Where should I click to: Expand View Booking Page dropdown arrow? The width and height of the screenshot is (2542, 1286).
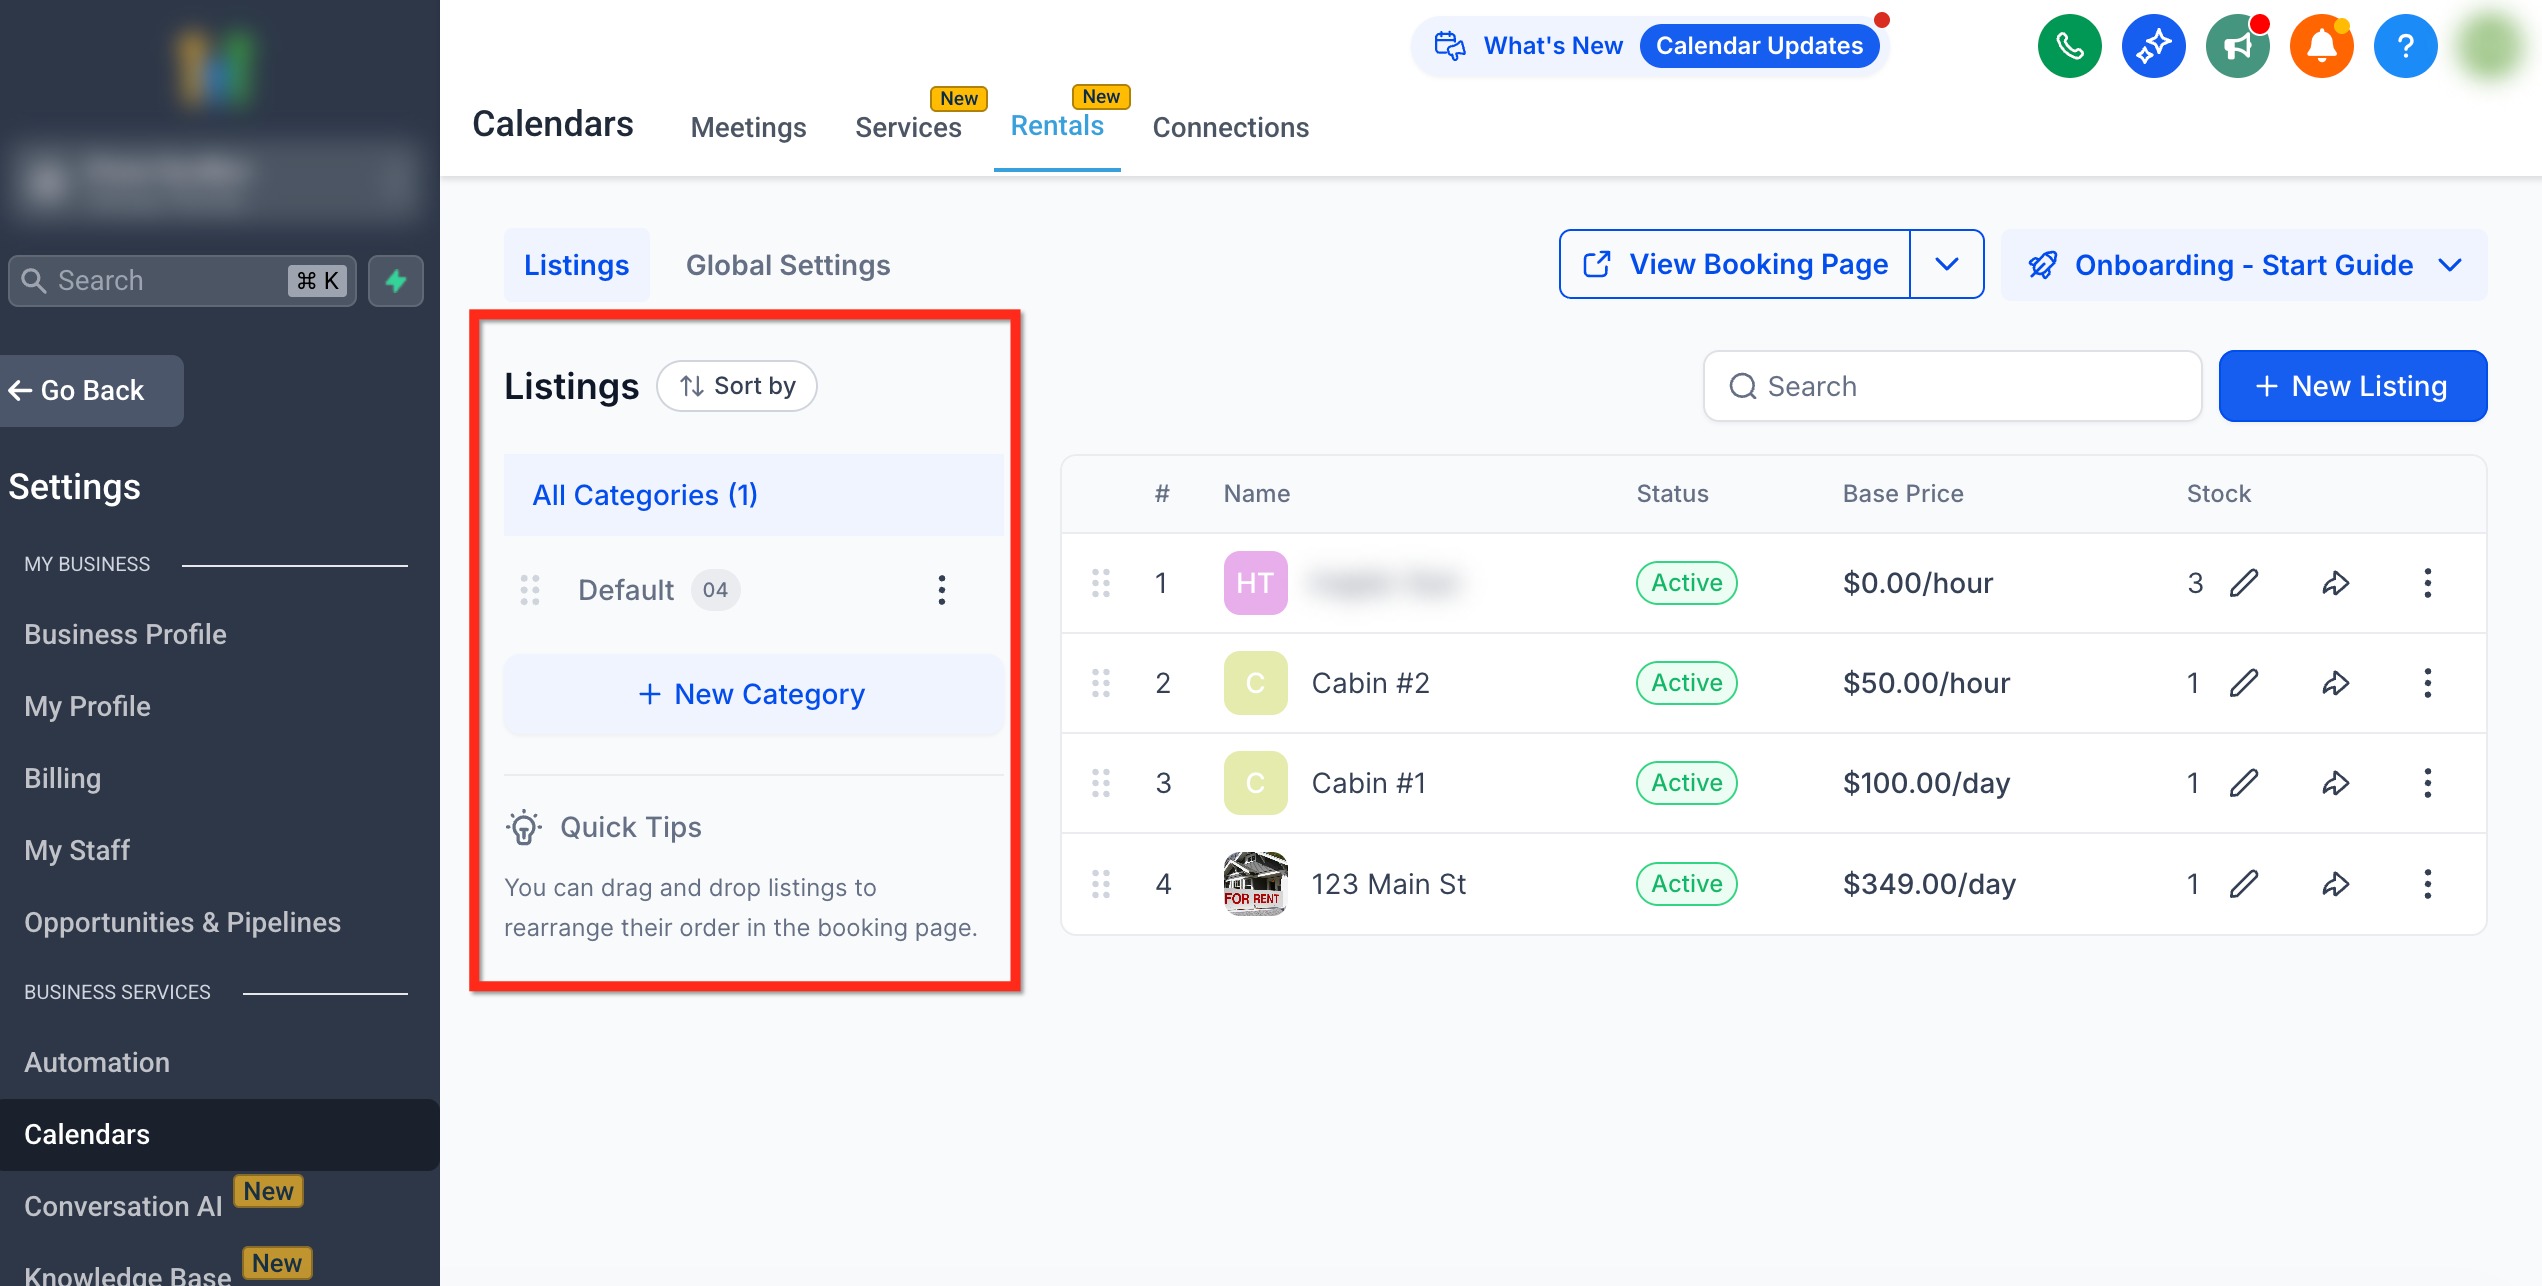pos(1946,264)
